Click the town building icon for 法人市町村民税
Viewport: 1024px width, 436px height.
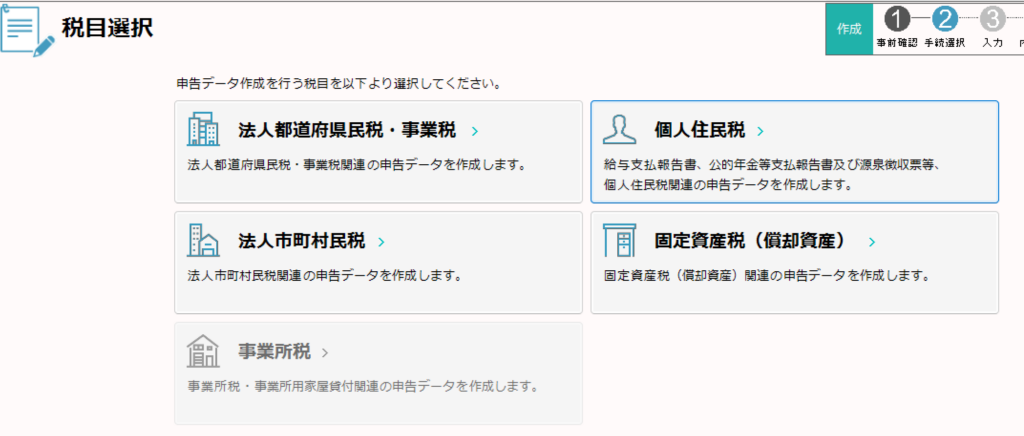point(203,241)
